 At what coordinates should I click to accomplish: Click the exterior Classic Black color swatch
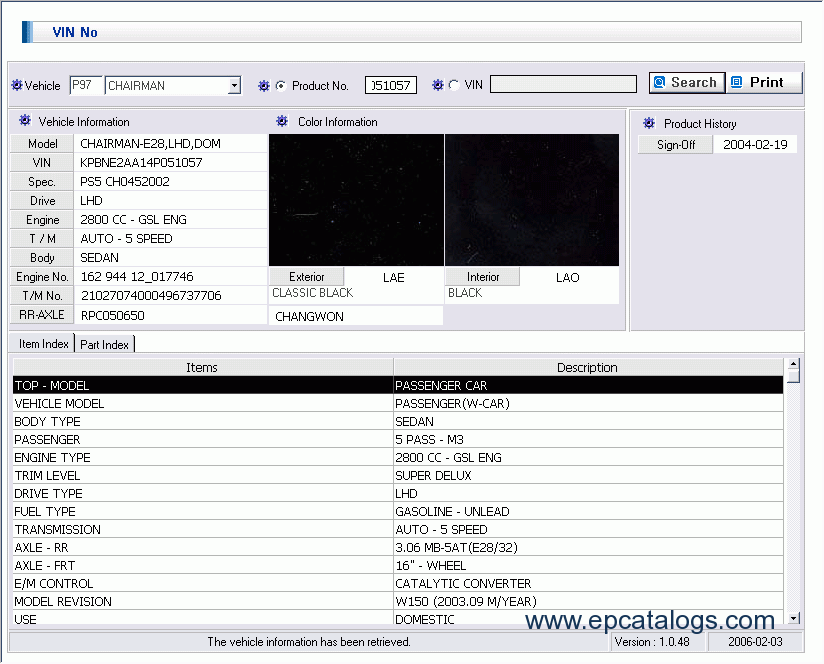(356, 200)
